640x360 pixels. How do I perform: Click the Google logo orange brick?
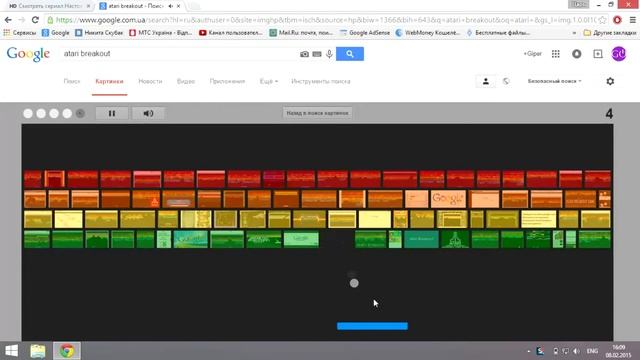448,199
